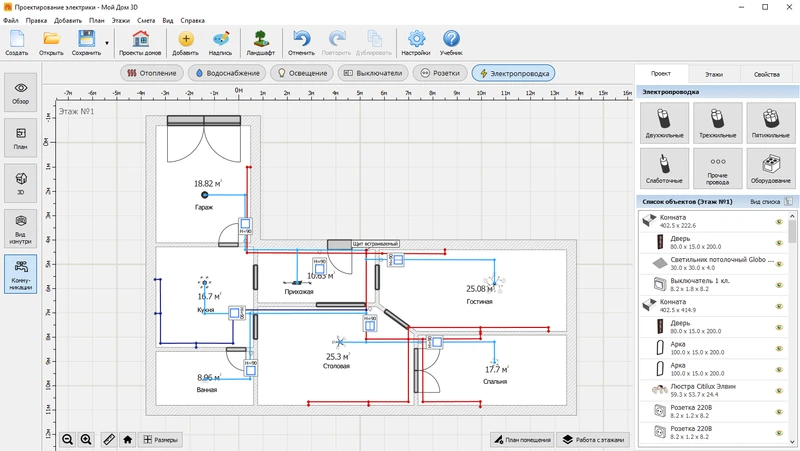This screenshot has height=451, width=800.
Task: Open the Файл menu
Action: coord(11,20)
